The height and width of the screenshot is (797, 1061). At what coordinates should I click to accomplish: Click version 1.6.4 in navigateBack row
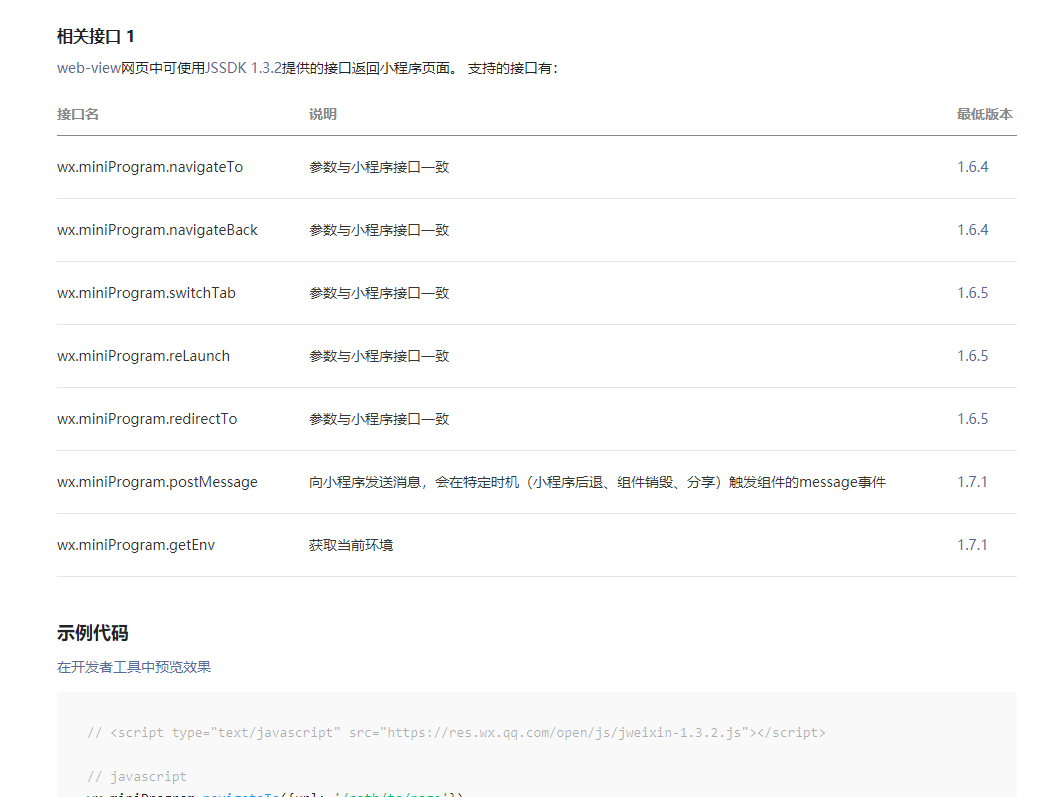coord(972,230)
